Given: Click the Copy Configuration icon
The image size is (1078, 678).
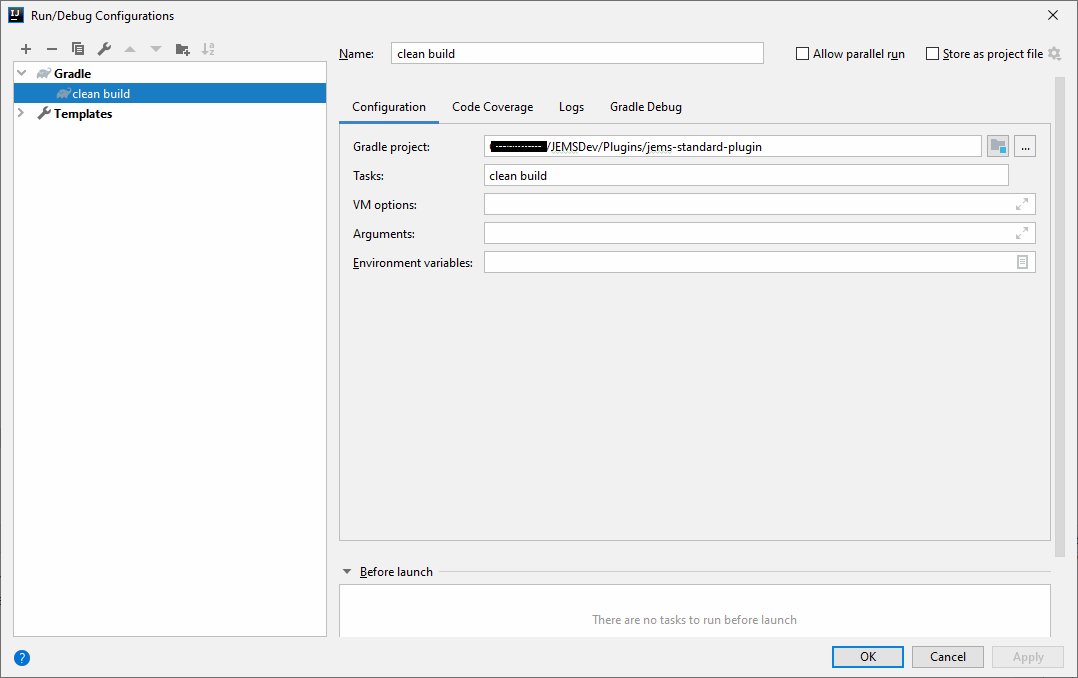Looking at the screenshot, I should click(x=78, y=49).
